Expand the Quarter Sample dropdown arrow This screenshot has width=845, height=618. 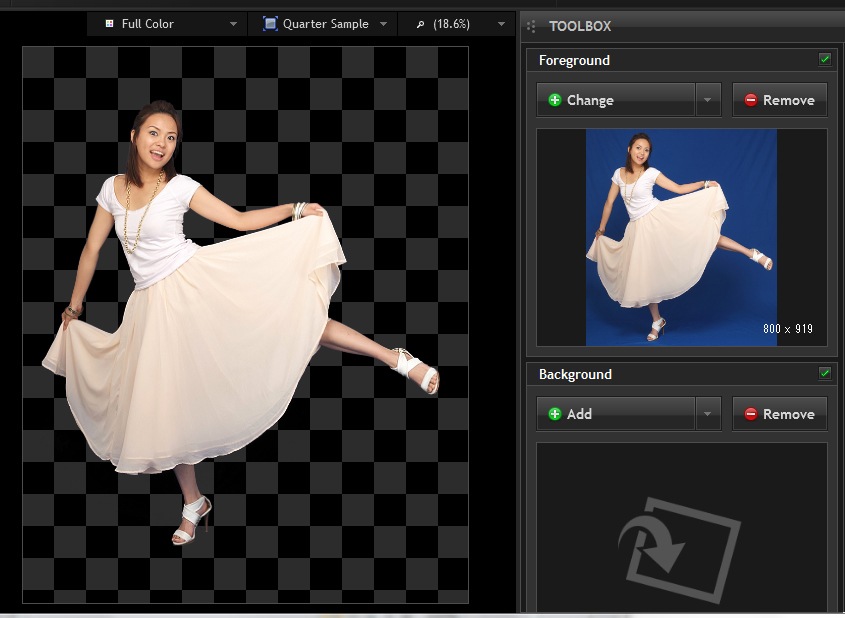384,24
